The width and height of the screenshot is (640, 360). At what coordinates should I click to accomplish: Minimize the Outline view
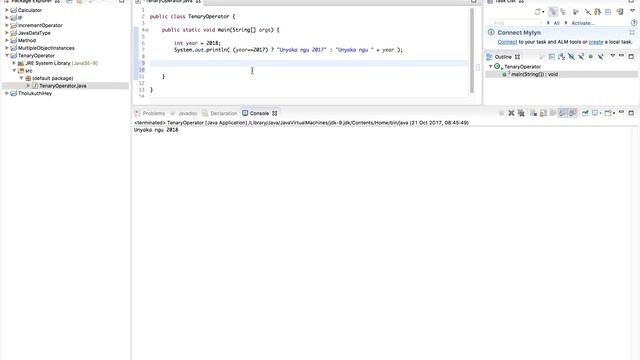tap(622, 56)
